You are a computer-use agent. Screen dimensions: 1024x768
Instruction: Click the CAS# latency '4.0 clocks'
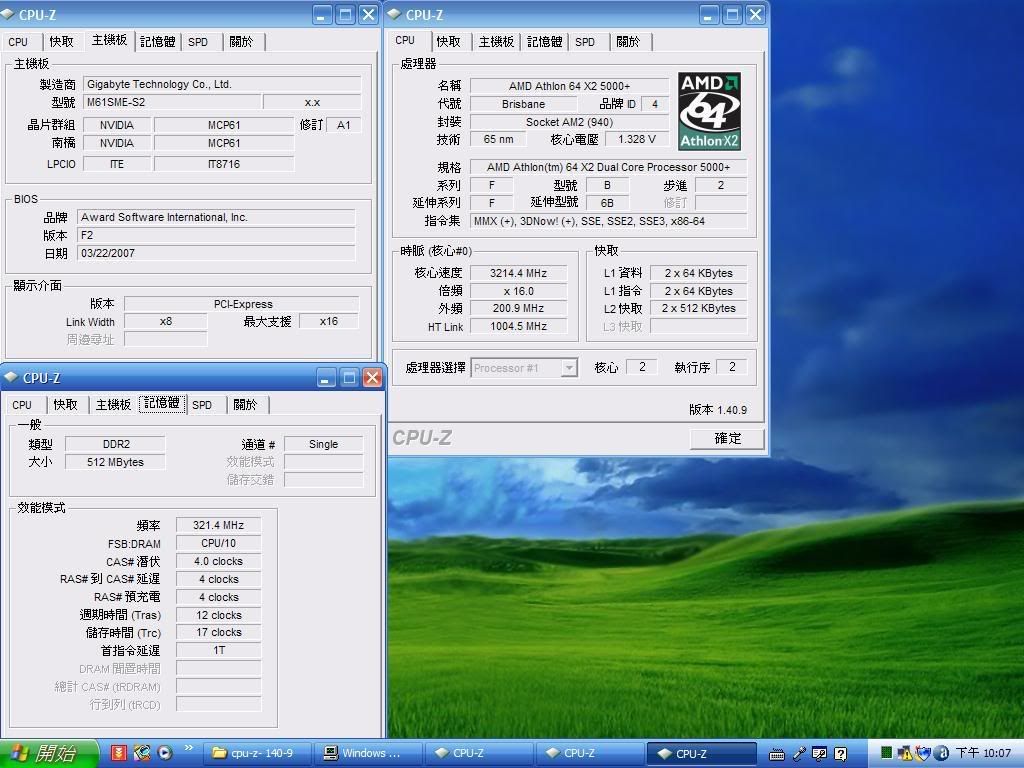click(x=219, y=562)
